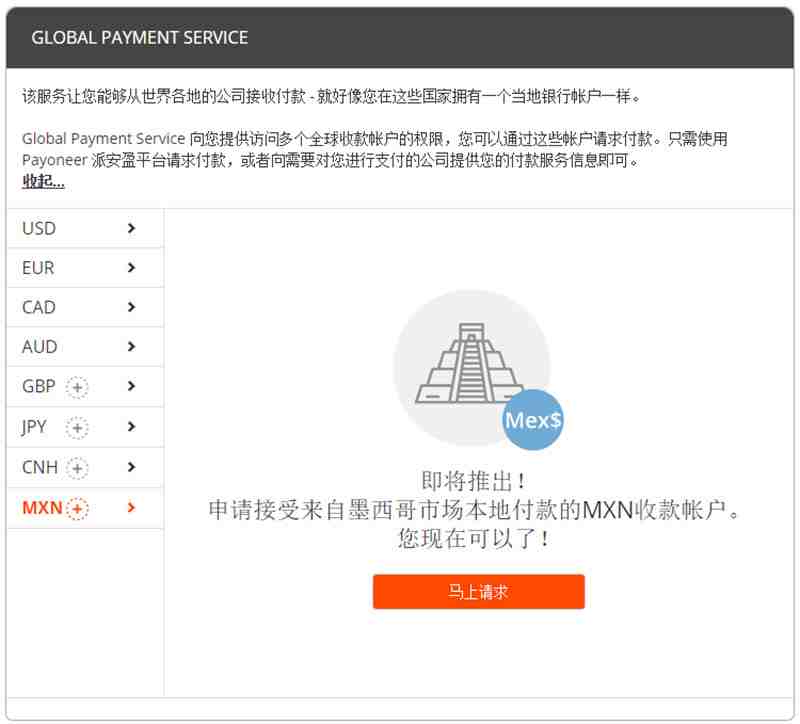Select the CAD currency tab
The image size is (800, 724).
pyautogui.click(x=85, y=307)
